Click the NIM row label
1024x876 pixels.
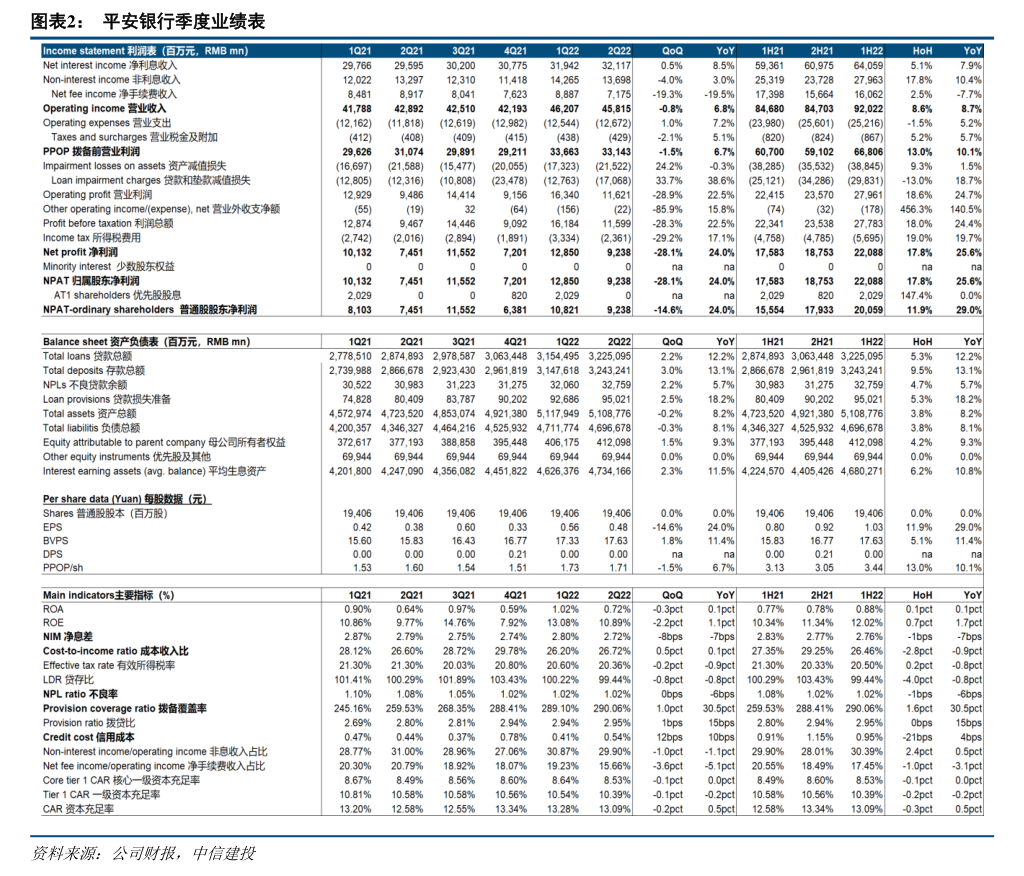[68, 636]
